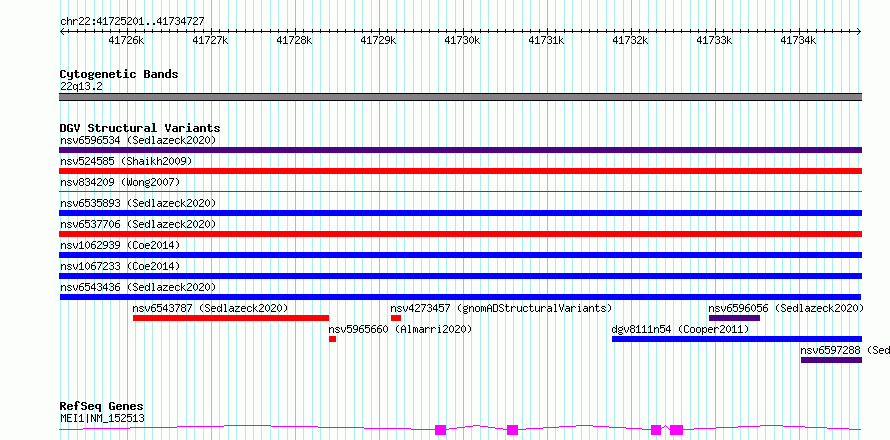The height and width of the screenshot is (440, 890).
Task: Click the nsv6596534 (Sedlazeck2020) purple variant bar
Action: 460,150
